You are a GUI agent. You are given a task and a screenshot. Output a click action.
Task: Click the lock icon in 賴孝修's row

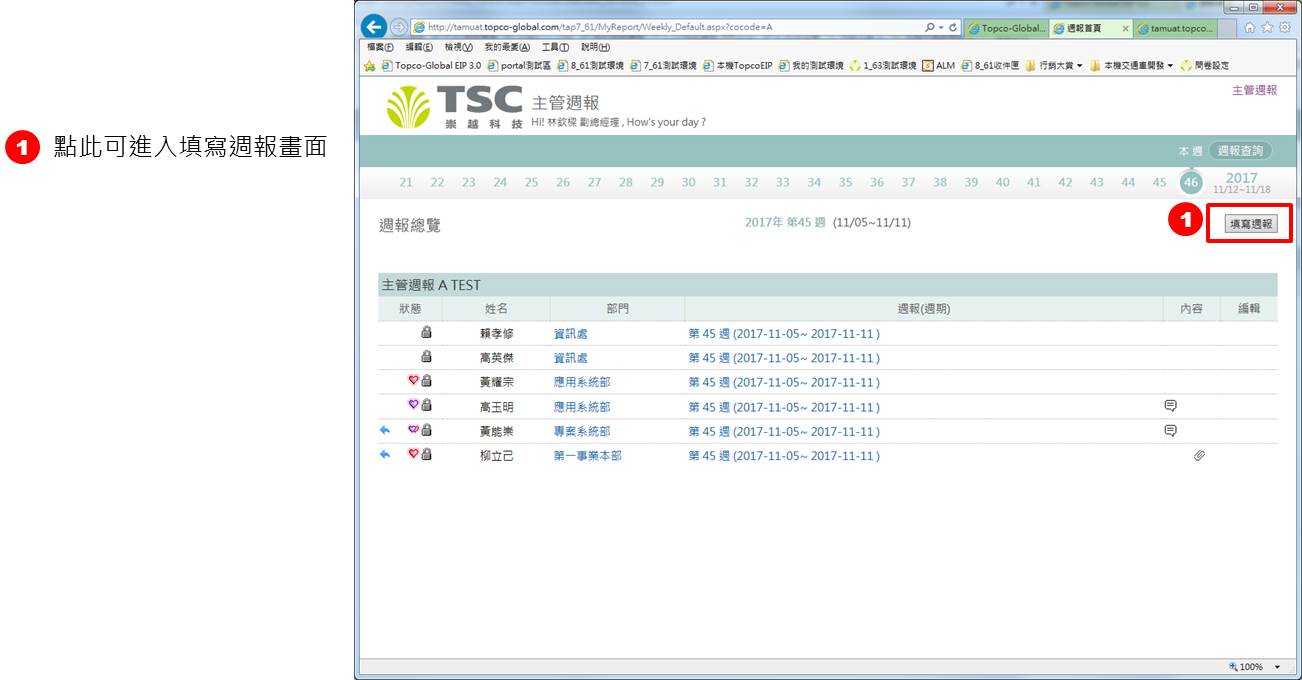click(x=426, y=333)
